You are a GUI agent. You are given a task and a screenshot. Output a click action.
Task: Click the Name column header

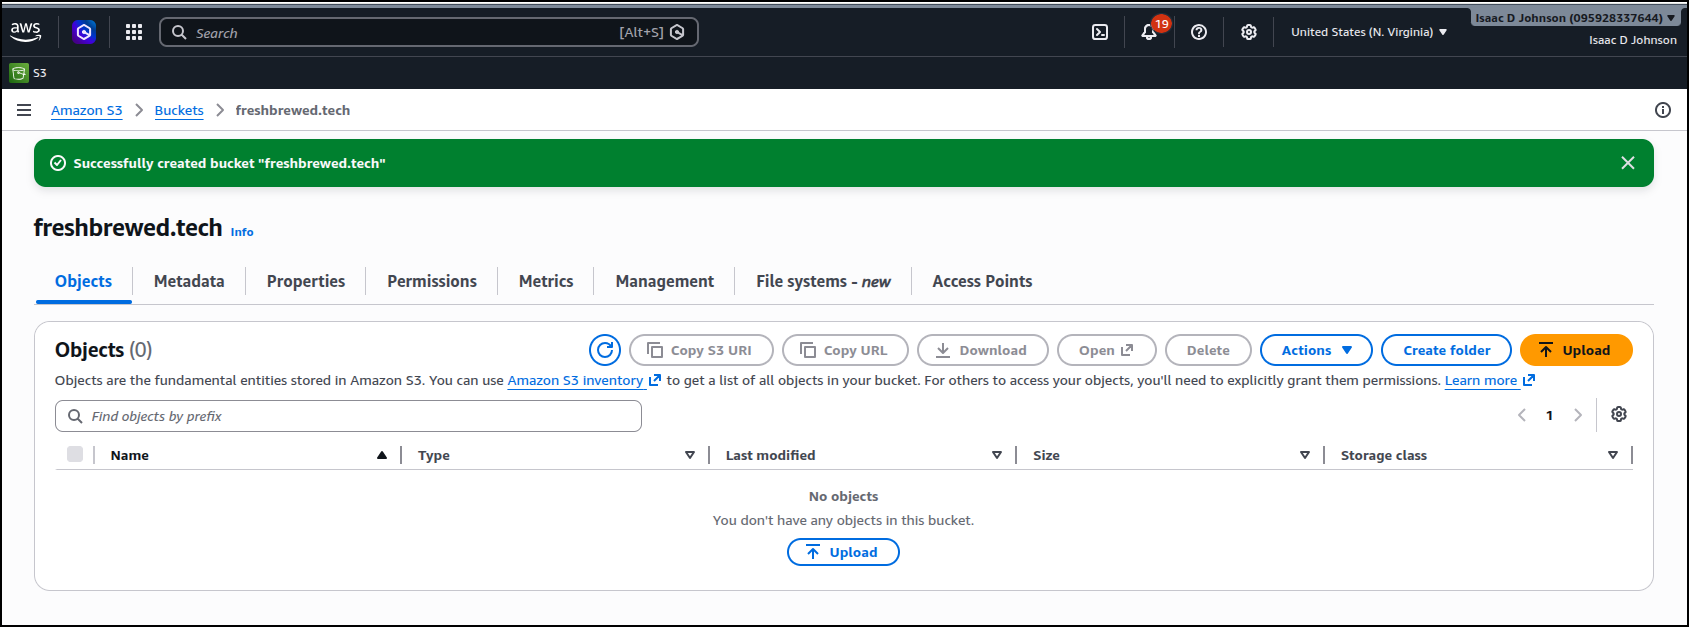[x=130, y=455]
